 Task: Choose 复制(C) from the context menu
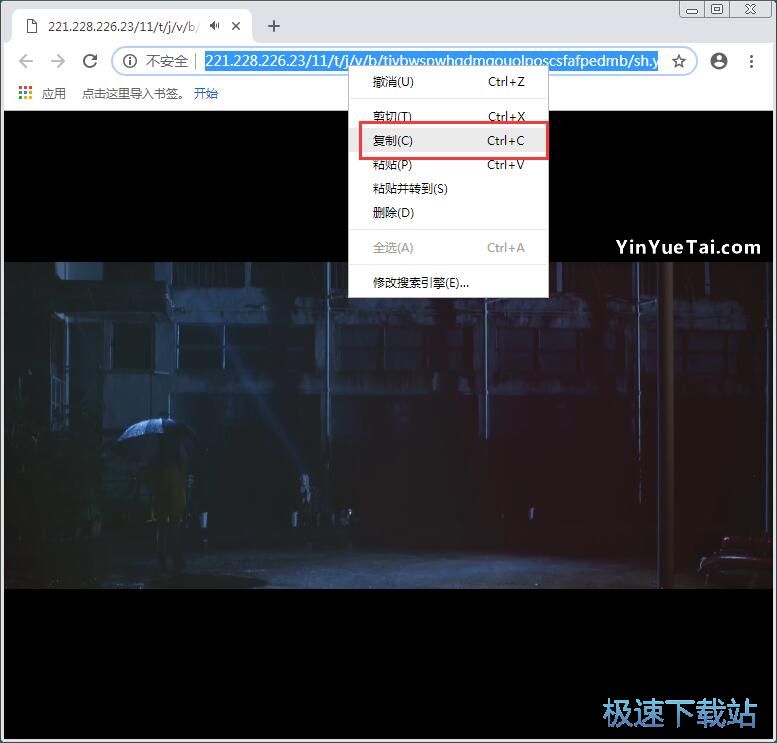point(448,141)
